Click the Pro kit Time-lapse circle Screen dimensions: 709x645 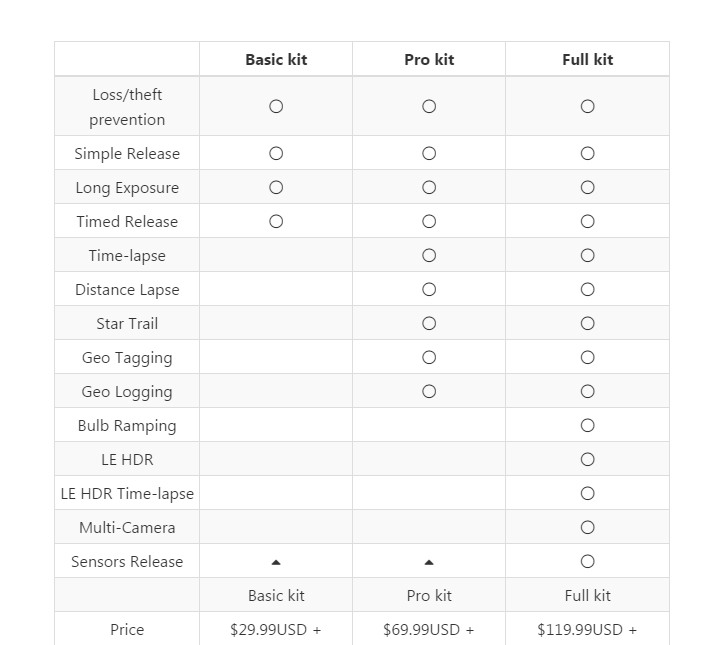[429, 255]
